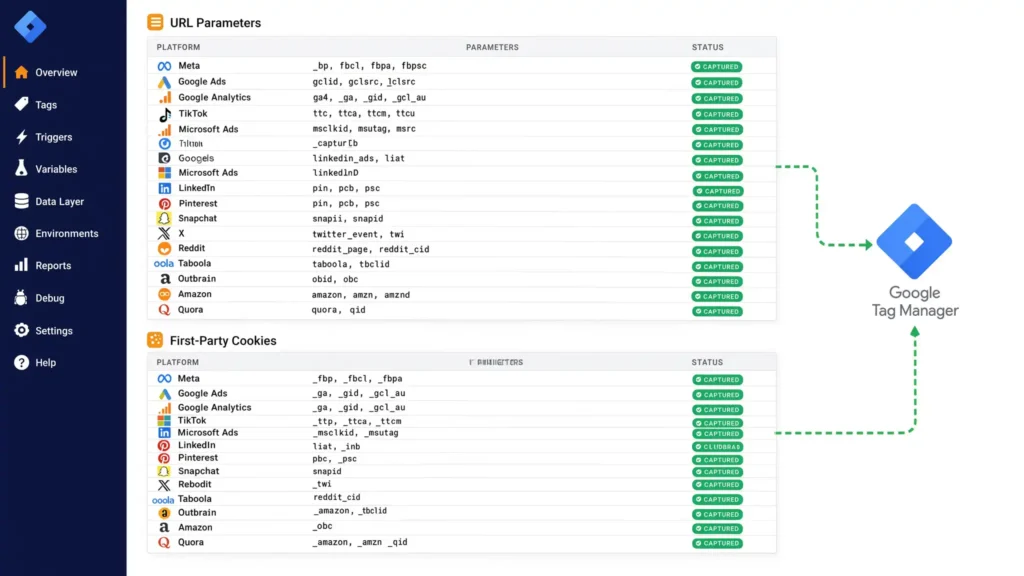Click the flask icon beside Variables
The width and height of the screenshot is (1024, 576).
[x=22, y=168]
